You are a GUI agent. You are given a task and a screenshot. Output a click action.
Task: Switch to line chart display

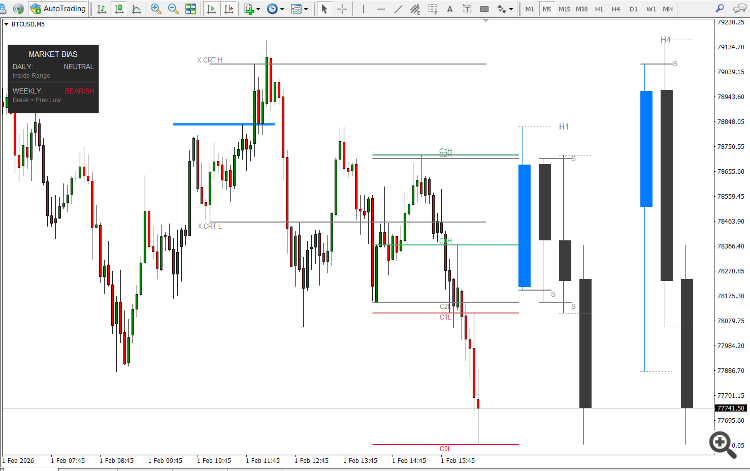136,9
